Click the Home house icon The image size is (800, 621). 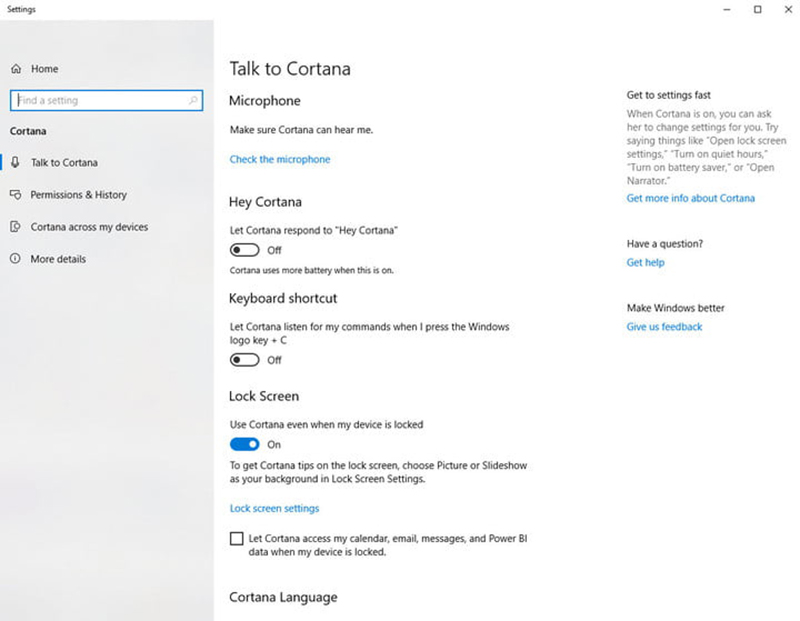[x=16, y=68]
